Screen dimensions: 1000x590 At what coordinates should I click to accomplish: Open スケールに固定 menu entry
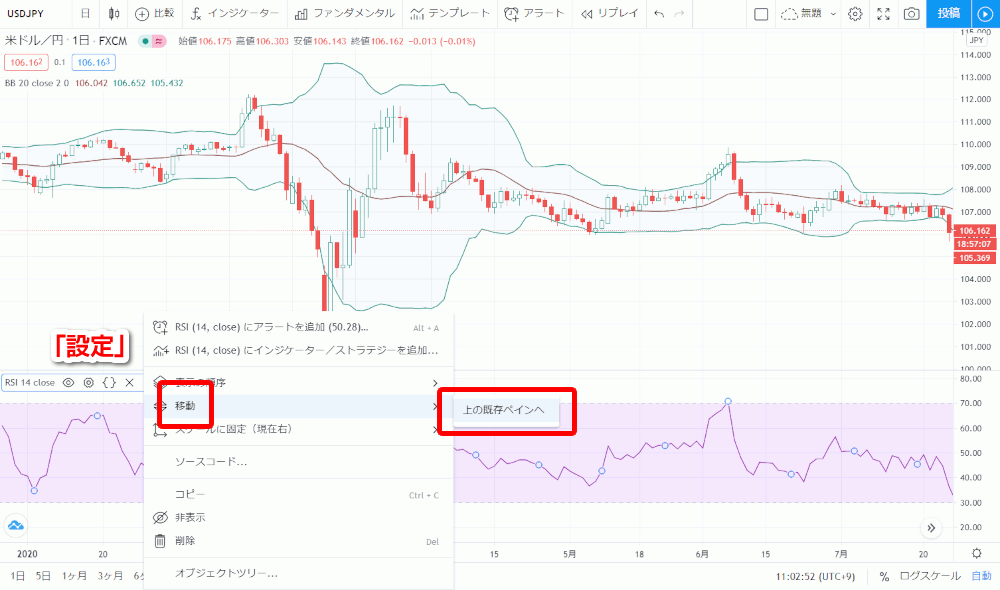click(298, 429)
